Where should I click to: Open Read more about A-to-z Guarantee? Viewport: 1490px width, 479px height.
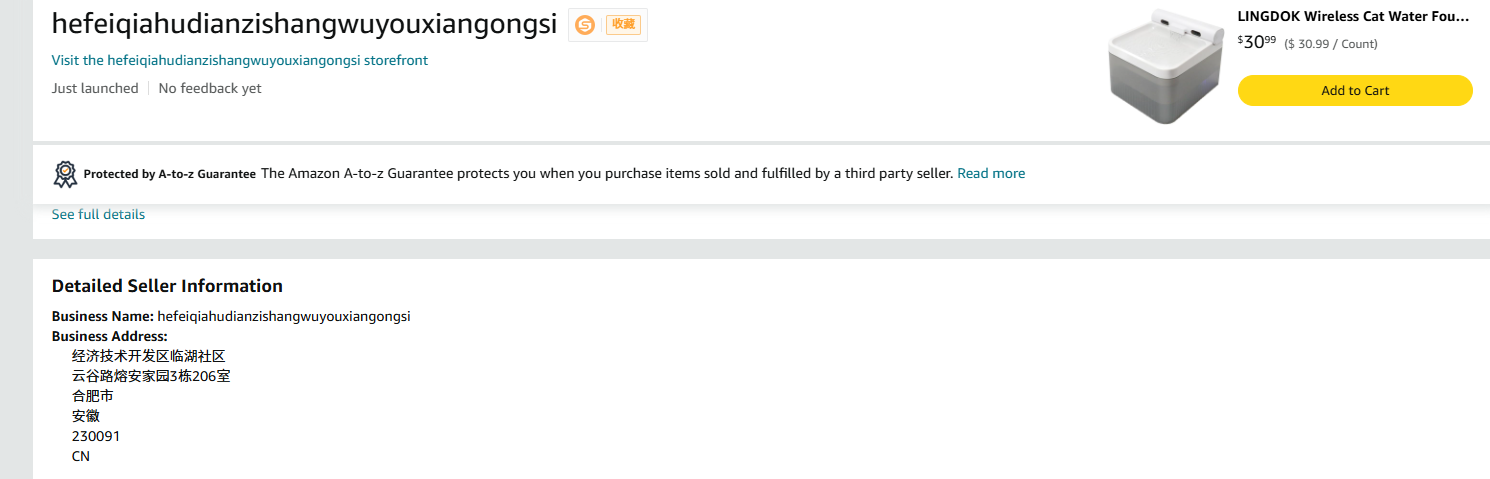point(991,173)
